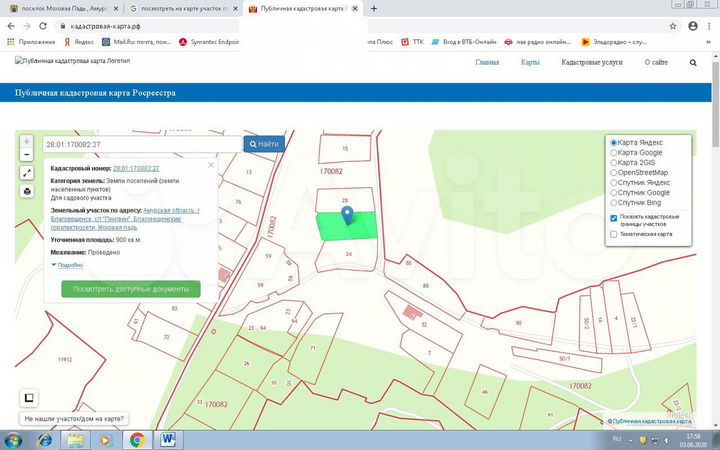Select the Карта Google radio option
Viewport: 720px width, 450px height.
[613, 152]
